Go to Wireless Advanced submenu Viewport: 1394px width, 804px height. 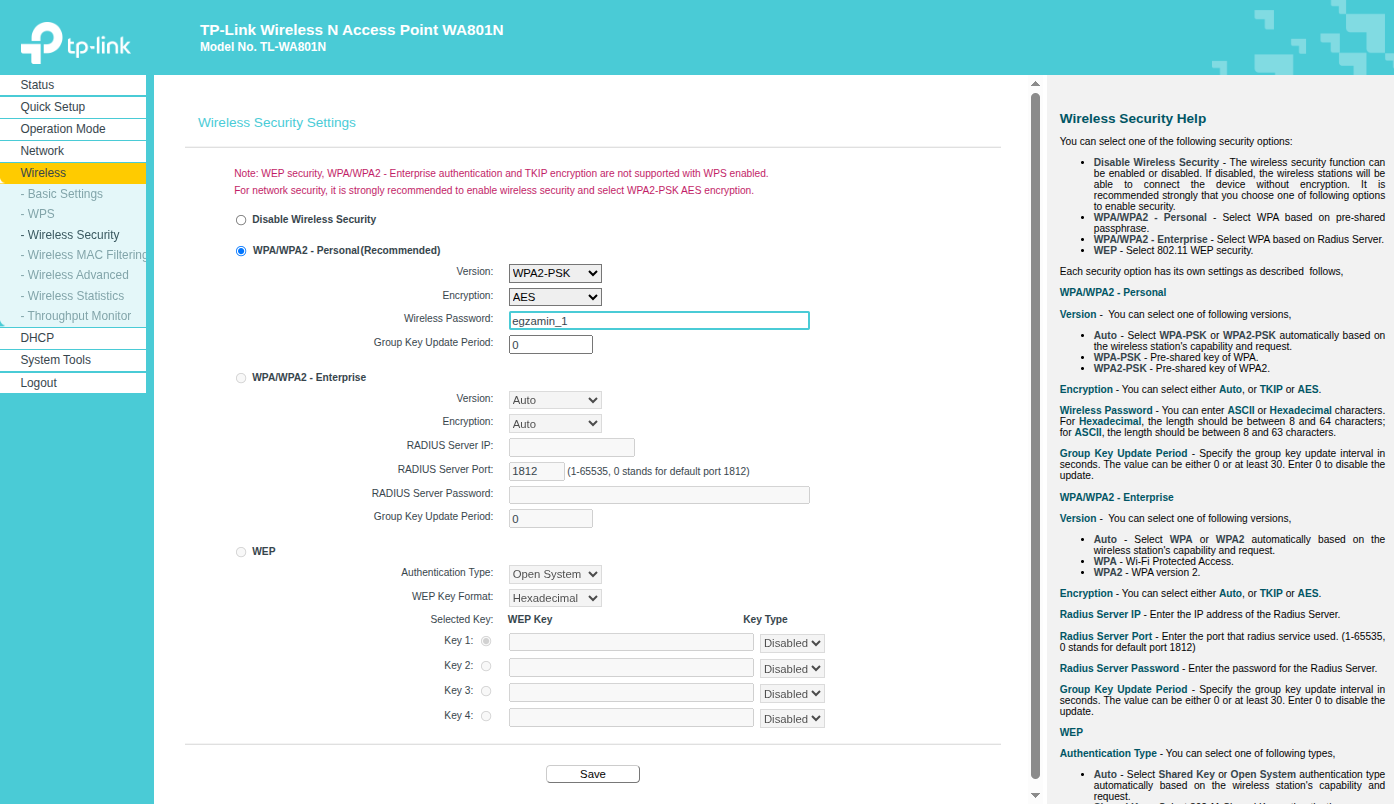tap(74, 275)
